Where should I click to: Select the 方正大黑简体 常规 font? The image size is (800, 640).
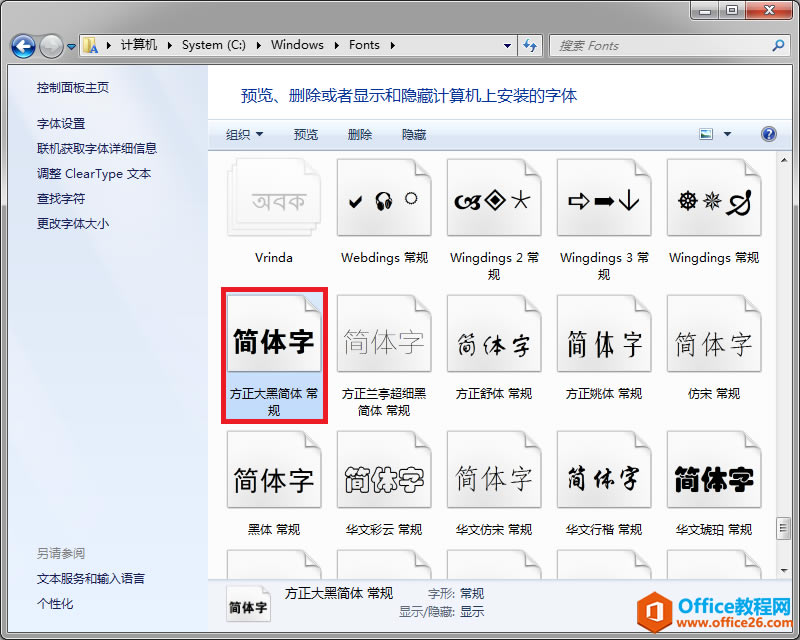[x=274, y=356]
